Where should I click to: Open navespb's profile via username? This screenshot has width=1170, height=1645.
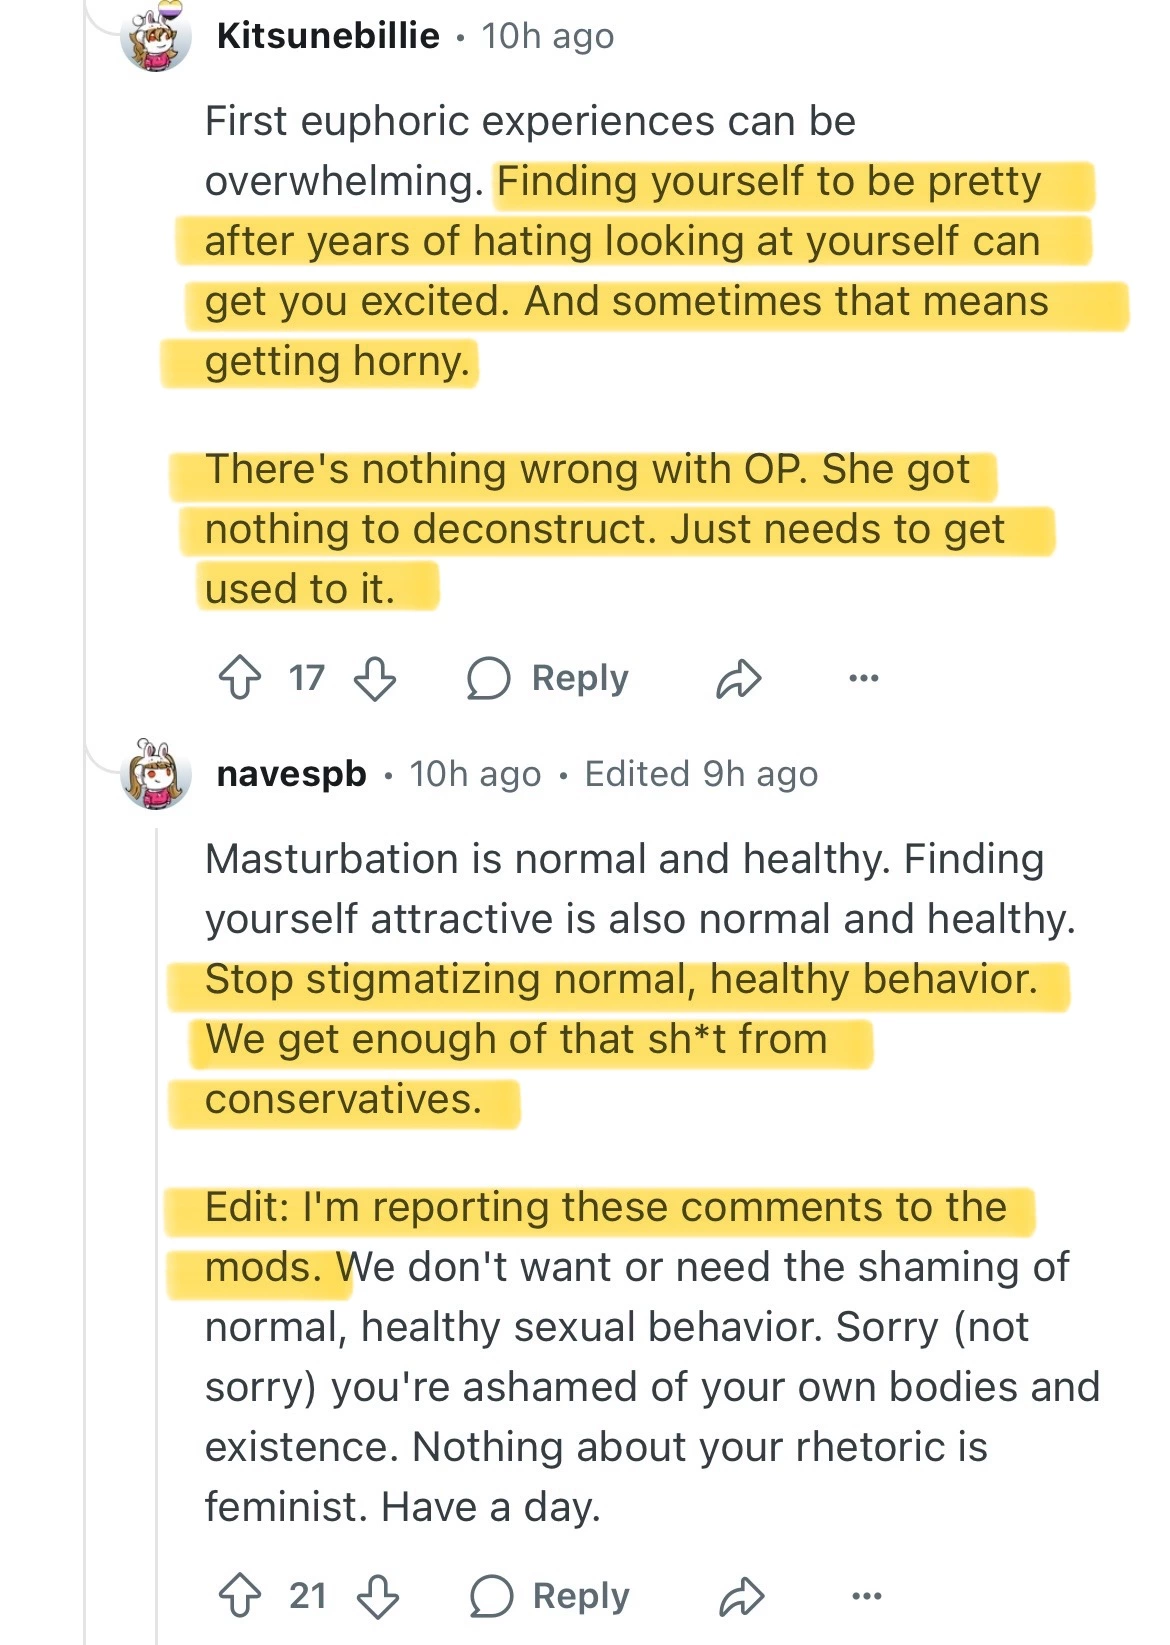tap(291, 774)
